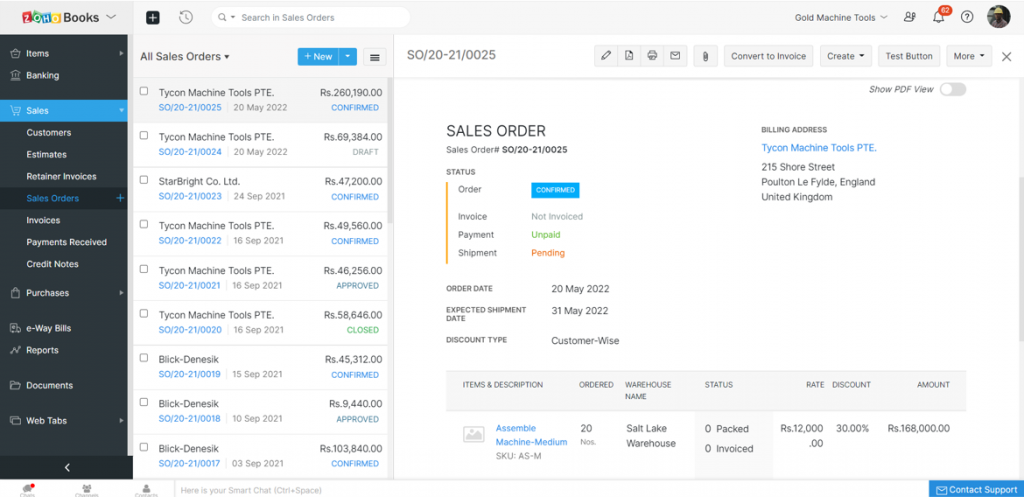1024x497 pixels.
Task: Open Contacts in the bottom bar
Action: coord(146,490)
